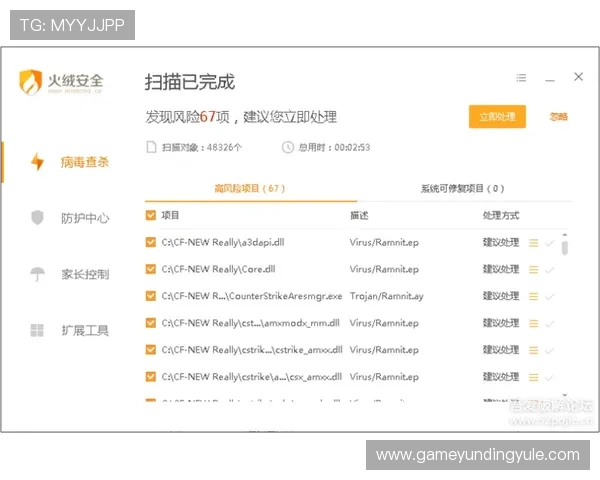Open the 扩展工具 extension tools section
This screenshot has height=480, width=600.
[x=85, y=330]
